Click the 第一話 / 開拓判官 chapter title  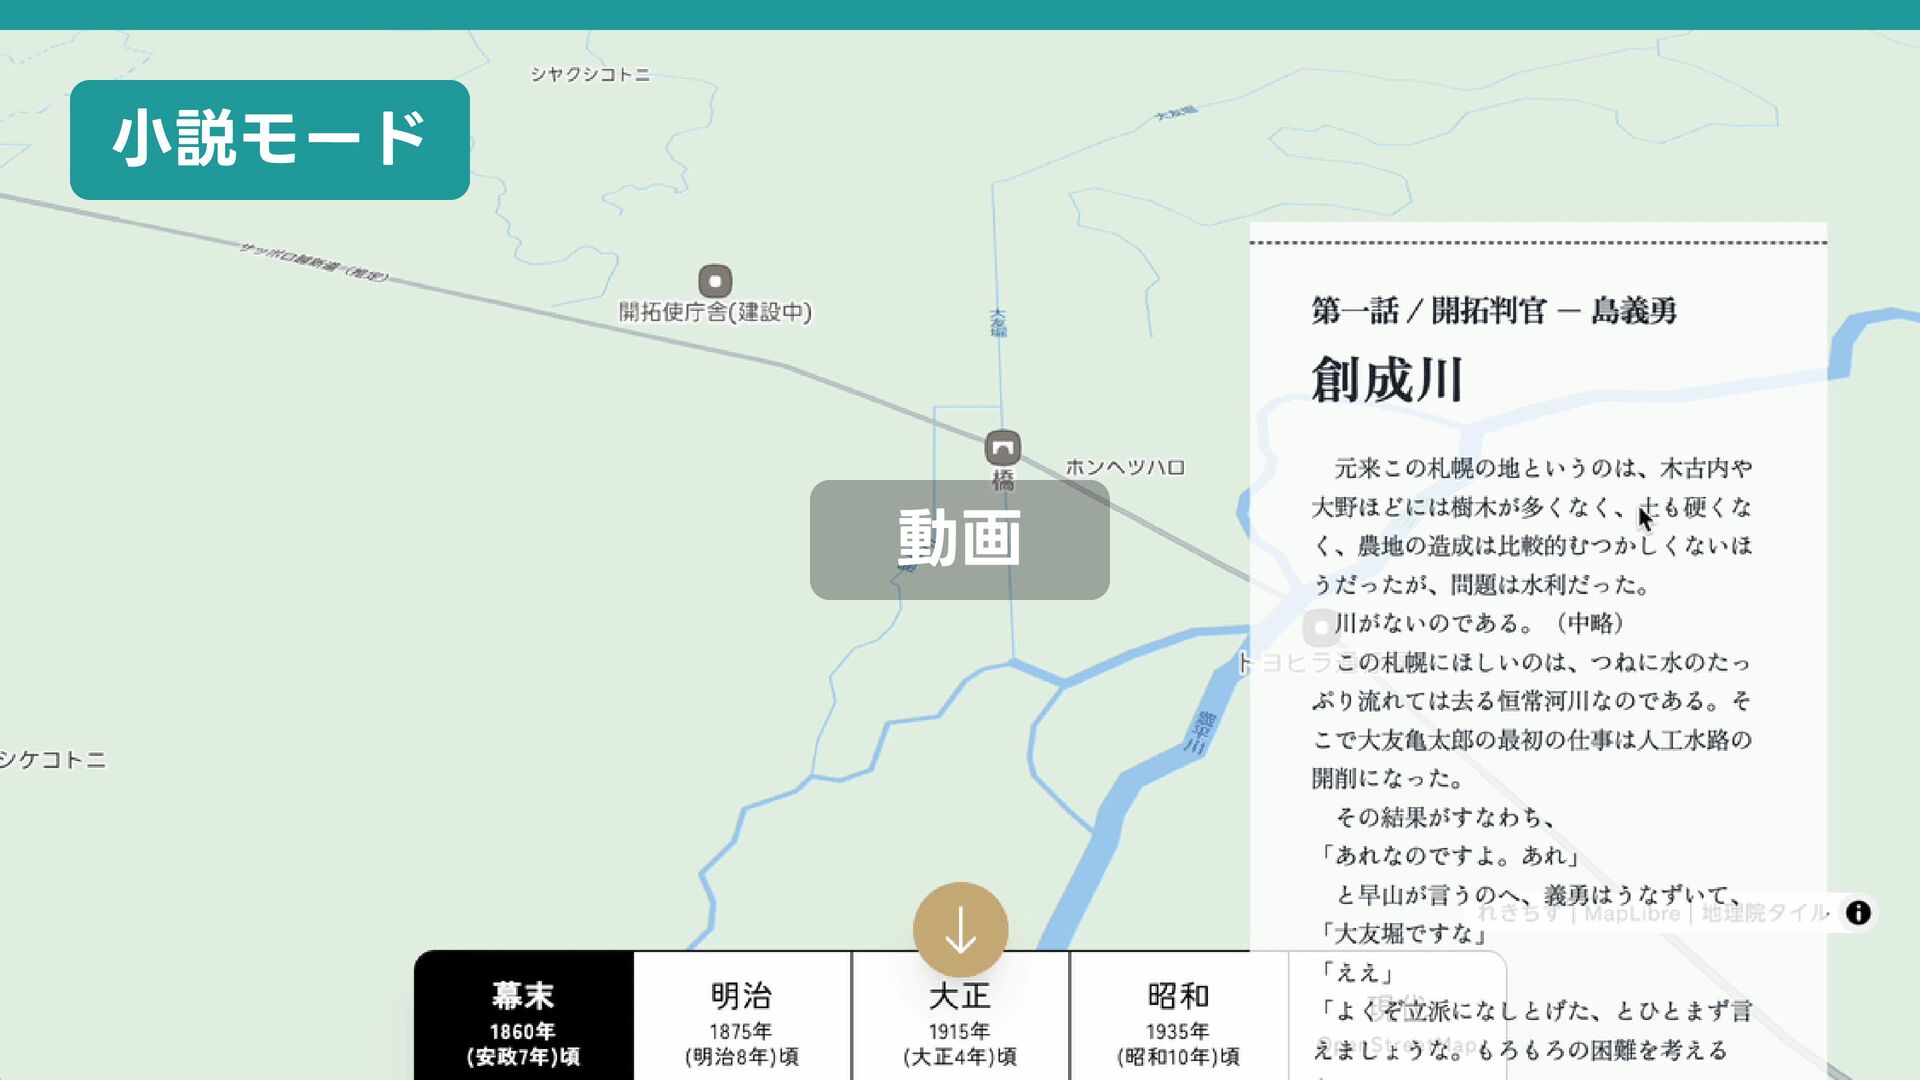[x=1494, y=311]
